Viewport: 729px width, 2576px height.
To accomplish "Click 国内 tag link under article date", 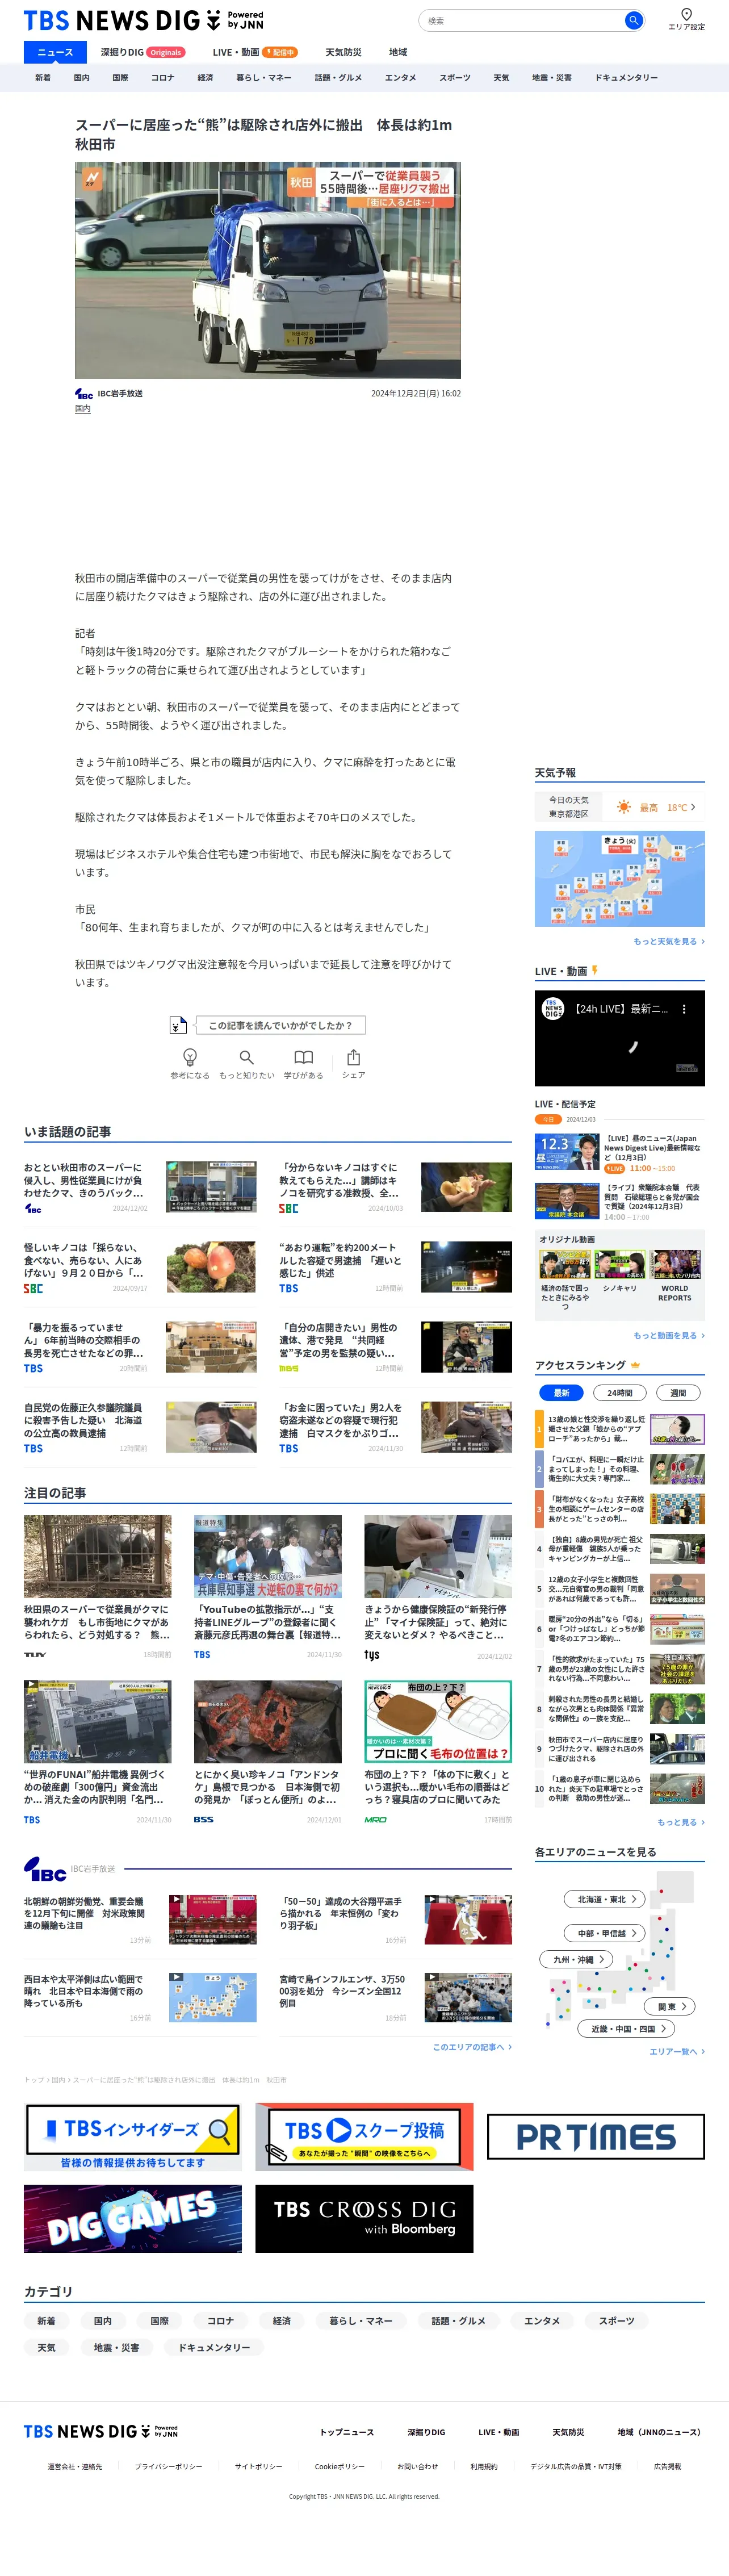I will (82, 408).
